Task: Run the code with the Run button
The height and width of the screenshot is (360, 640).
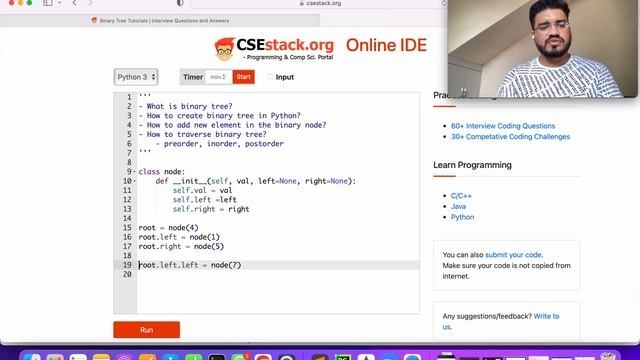Action: [147, 330]
